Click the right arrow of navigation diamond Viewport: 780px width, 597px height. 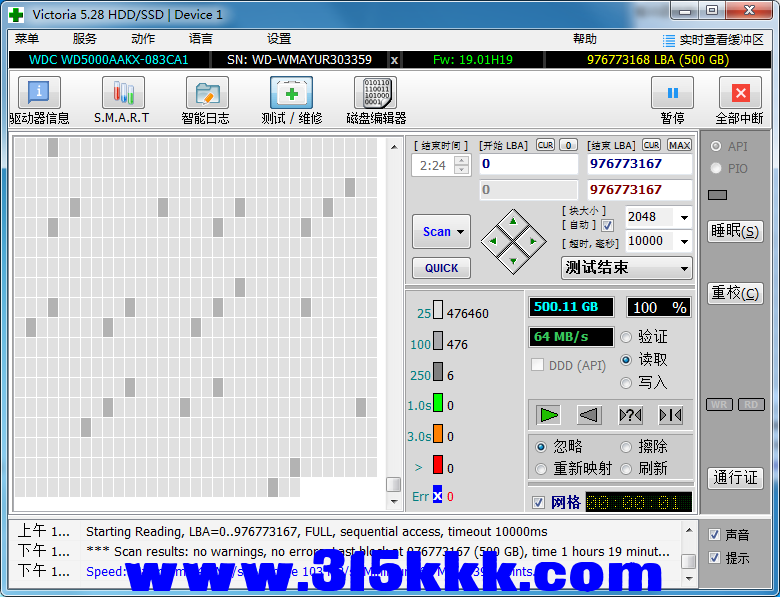533,241
